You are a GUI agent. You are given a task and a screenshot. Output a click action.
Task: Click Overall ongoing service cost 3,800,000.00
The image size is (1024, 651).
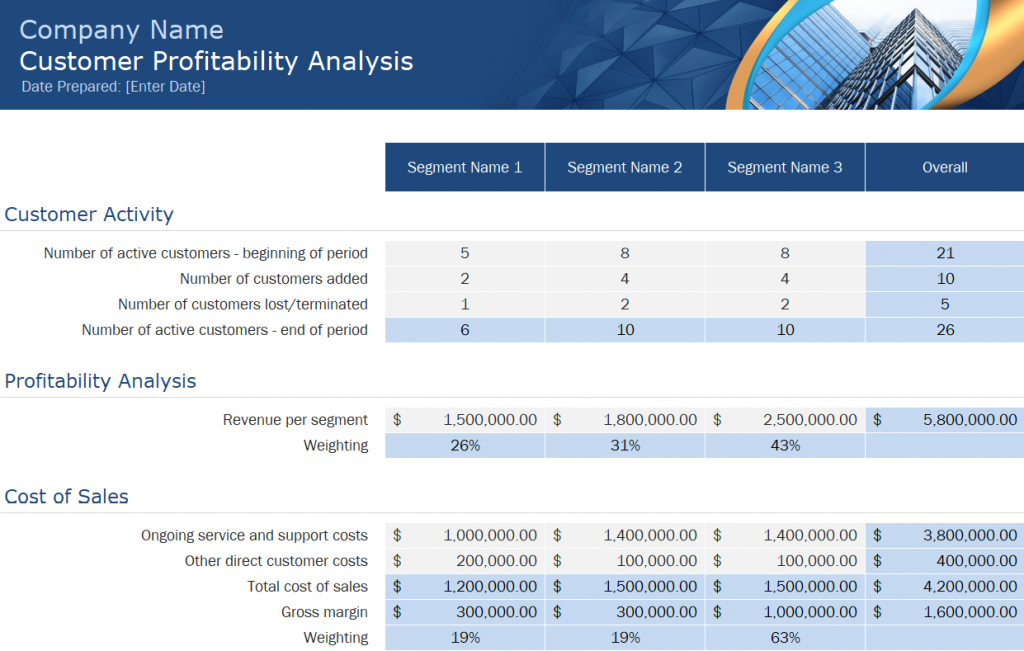coord(945,535)
